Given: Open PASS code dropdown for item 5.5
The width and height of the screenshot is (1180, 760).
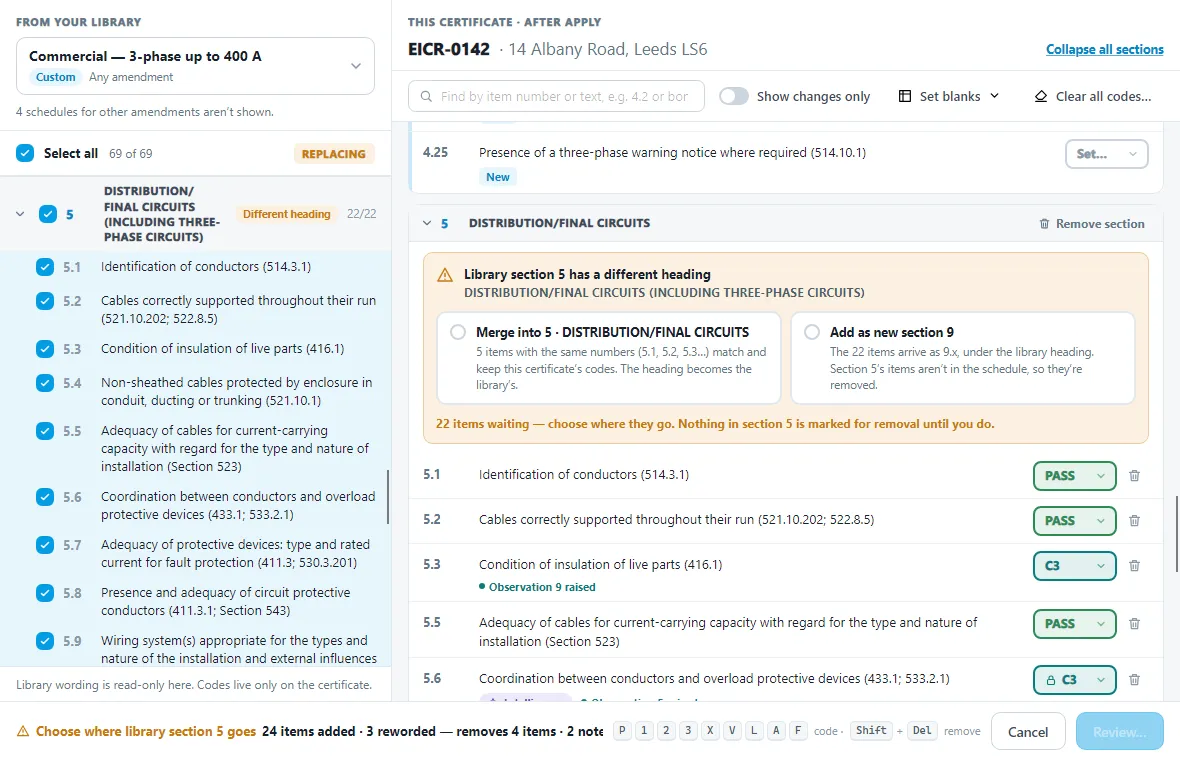Looking at the screenshot, I should [1074, 624].
